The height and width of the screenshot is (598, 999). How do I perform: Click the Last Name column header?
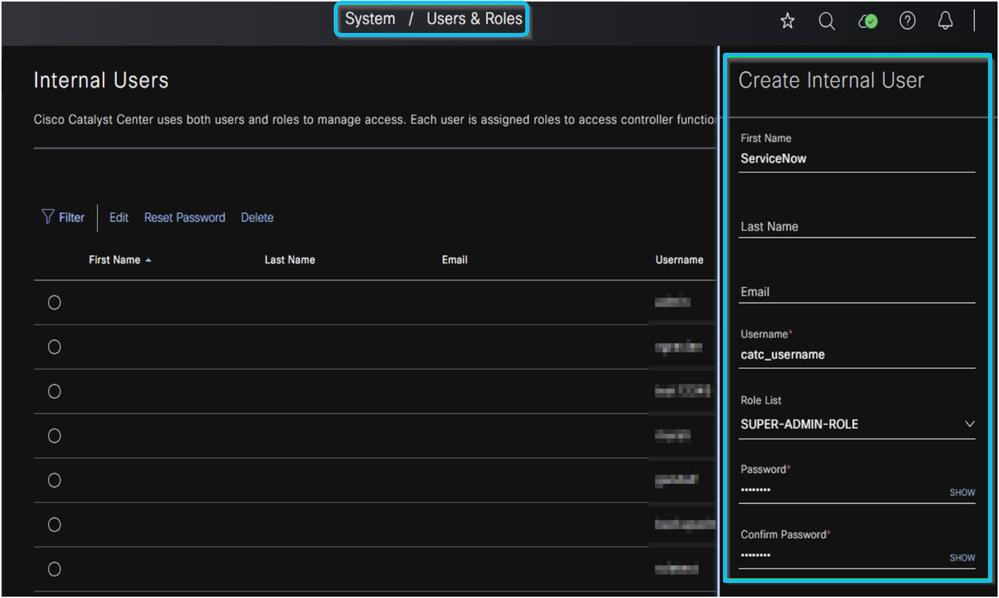[x=290, y=260]
